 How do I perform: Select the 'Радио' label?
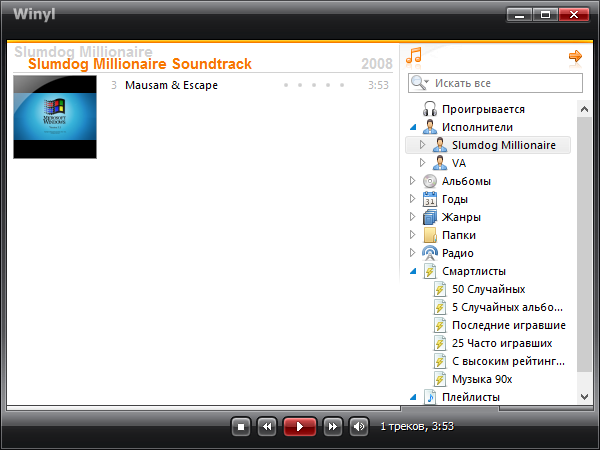click(458, 253)
